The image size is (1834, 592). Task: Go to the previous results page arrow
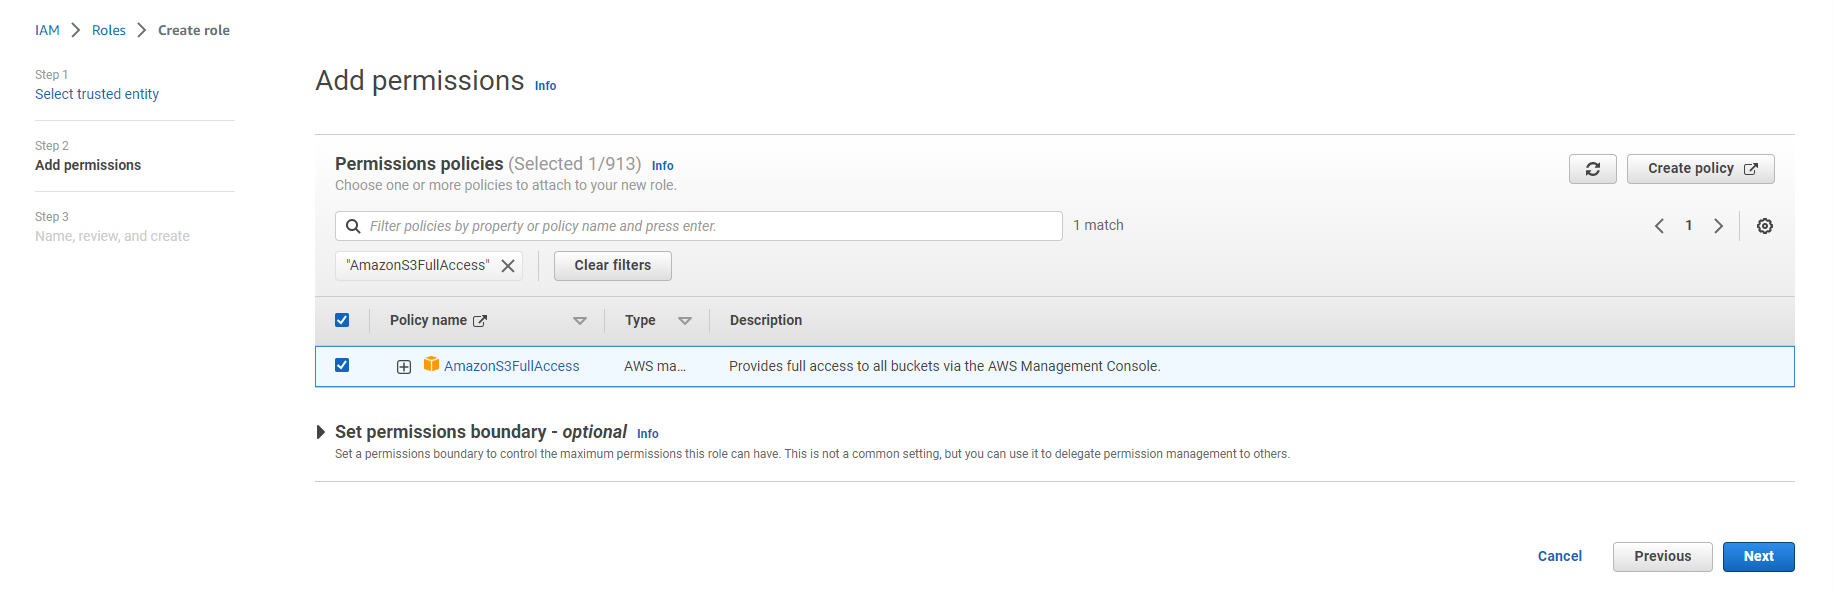tap(1659, 226)
